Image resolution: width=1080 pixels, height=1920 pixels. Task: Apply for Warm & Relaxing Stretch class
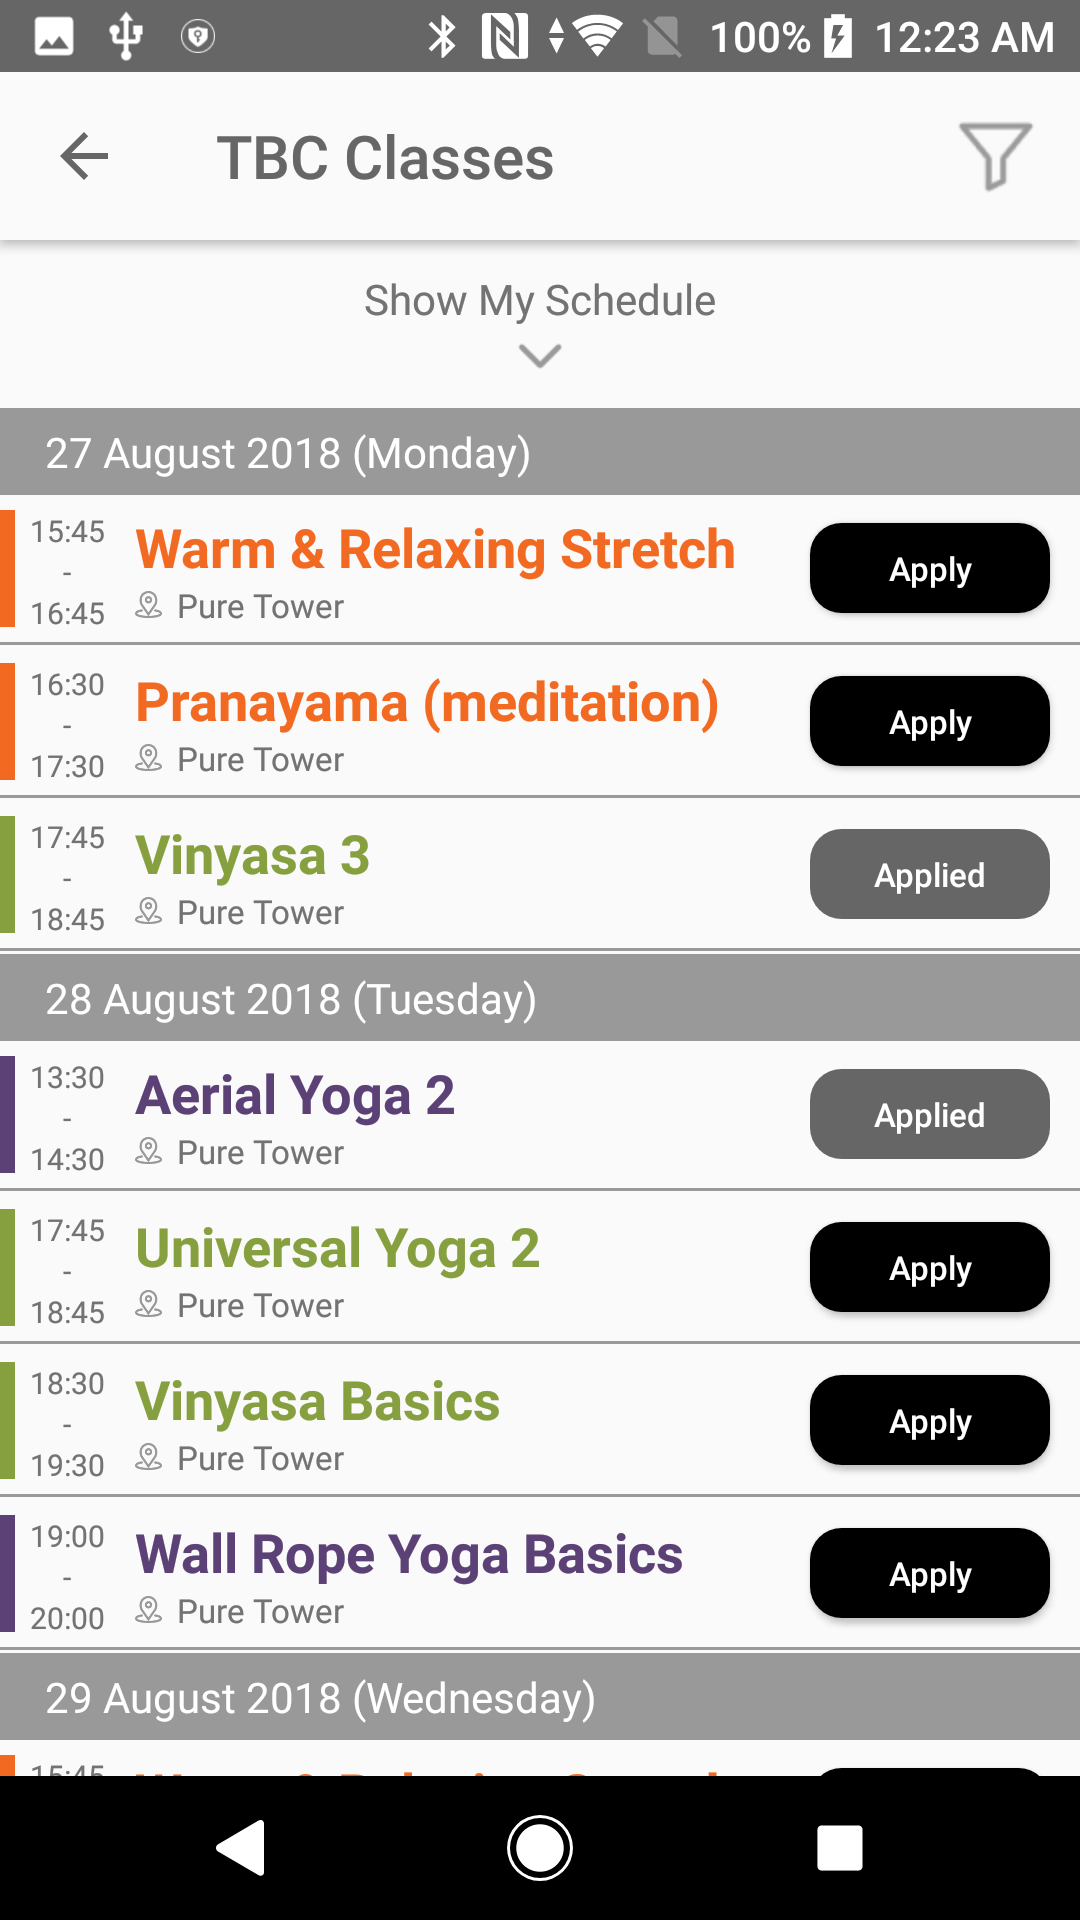point(929,568)
